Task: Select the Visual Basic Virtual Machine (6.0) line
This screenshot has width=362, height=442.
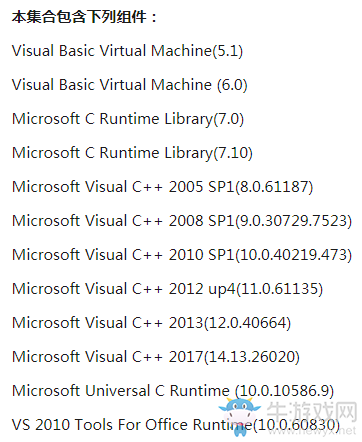Action: click(129, 85)
